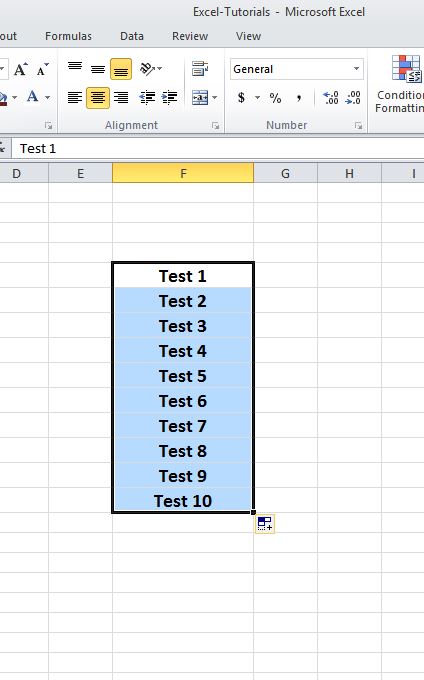Apply Percent Style format
424x680 pixels.
point(275,98)
